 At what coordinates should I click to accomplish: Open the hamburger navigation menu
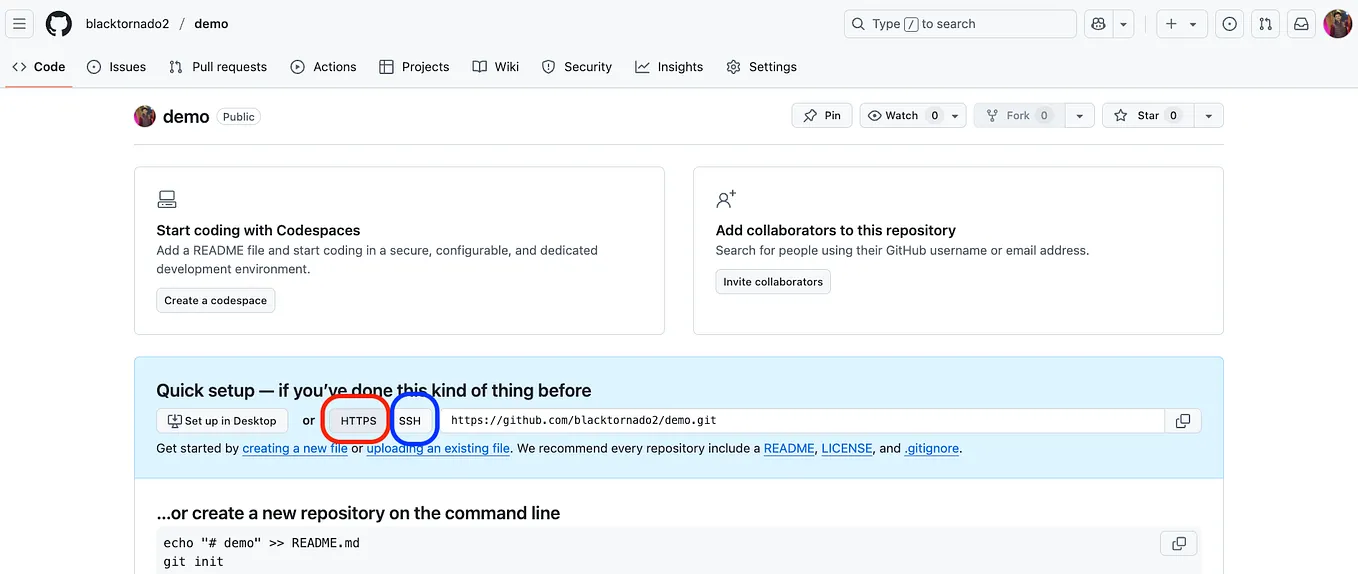(x=20, y=24)
